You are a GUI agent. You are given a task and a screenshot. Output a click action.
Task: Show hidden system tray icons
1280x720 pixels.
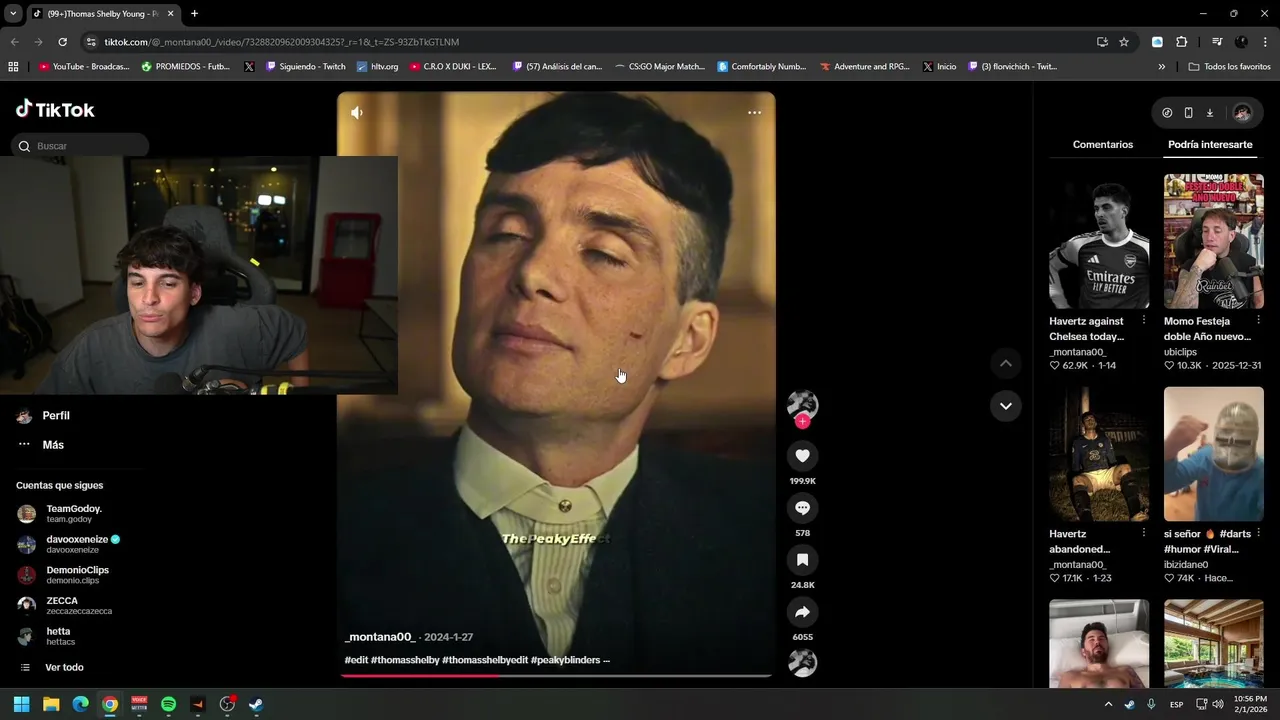[x=1108, y=704]
